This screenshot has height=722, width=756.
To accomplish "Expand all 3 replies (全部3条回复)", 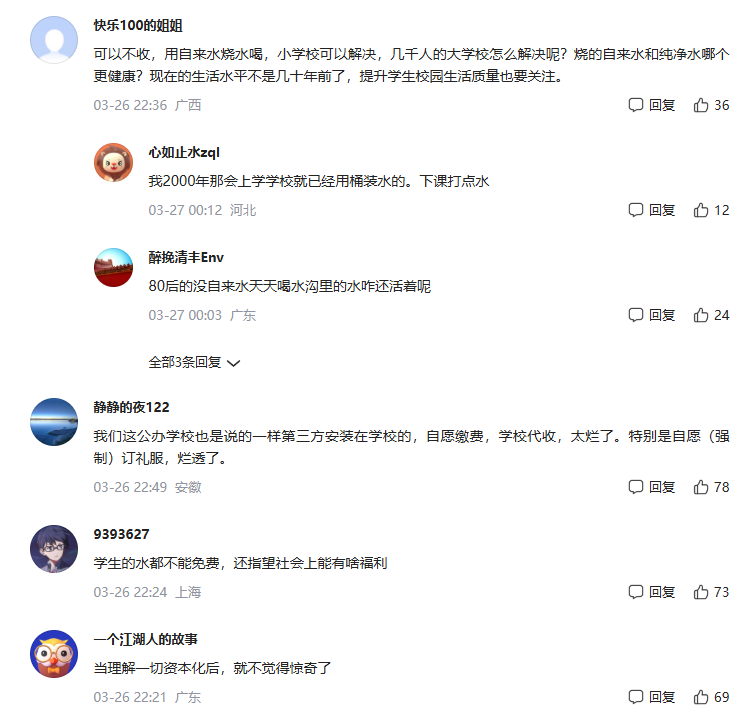I will tap(194, 362).
